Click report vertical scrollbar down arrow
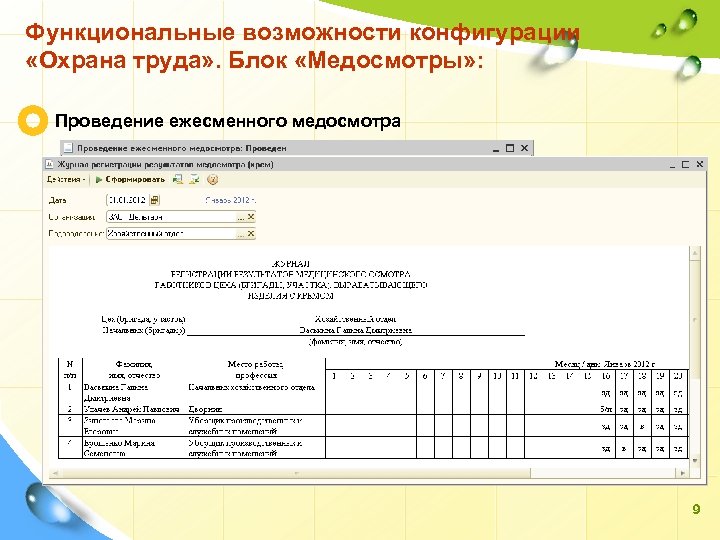 point(695,461)
